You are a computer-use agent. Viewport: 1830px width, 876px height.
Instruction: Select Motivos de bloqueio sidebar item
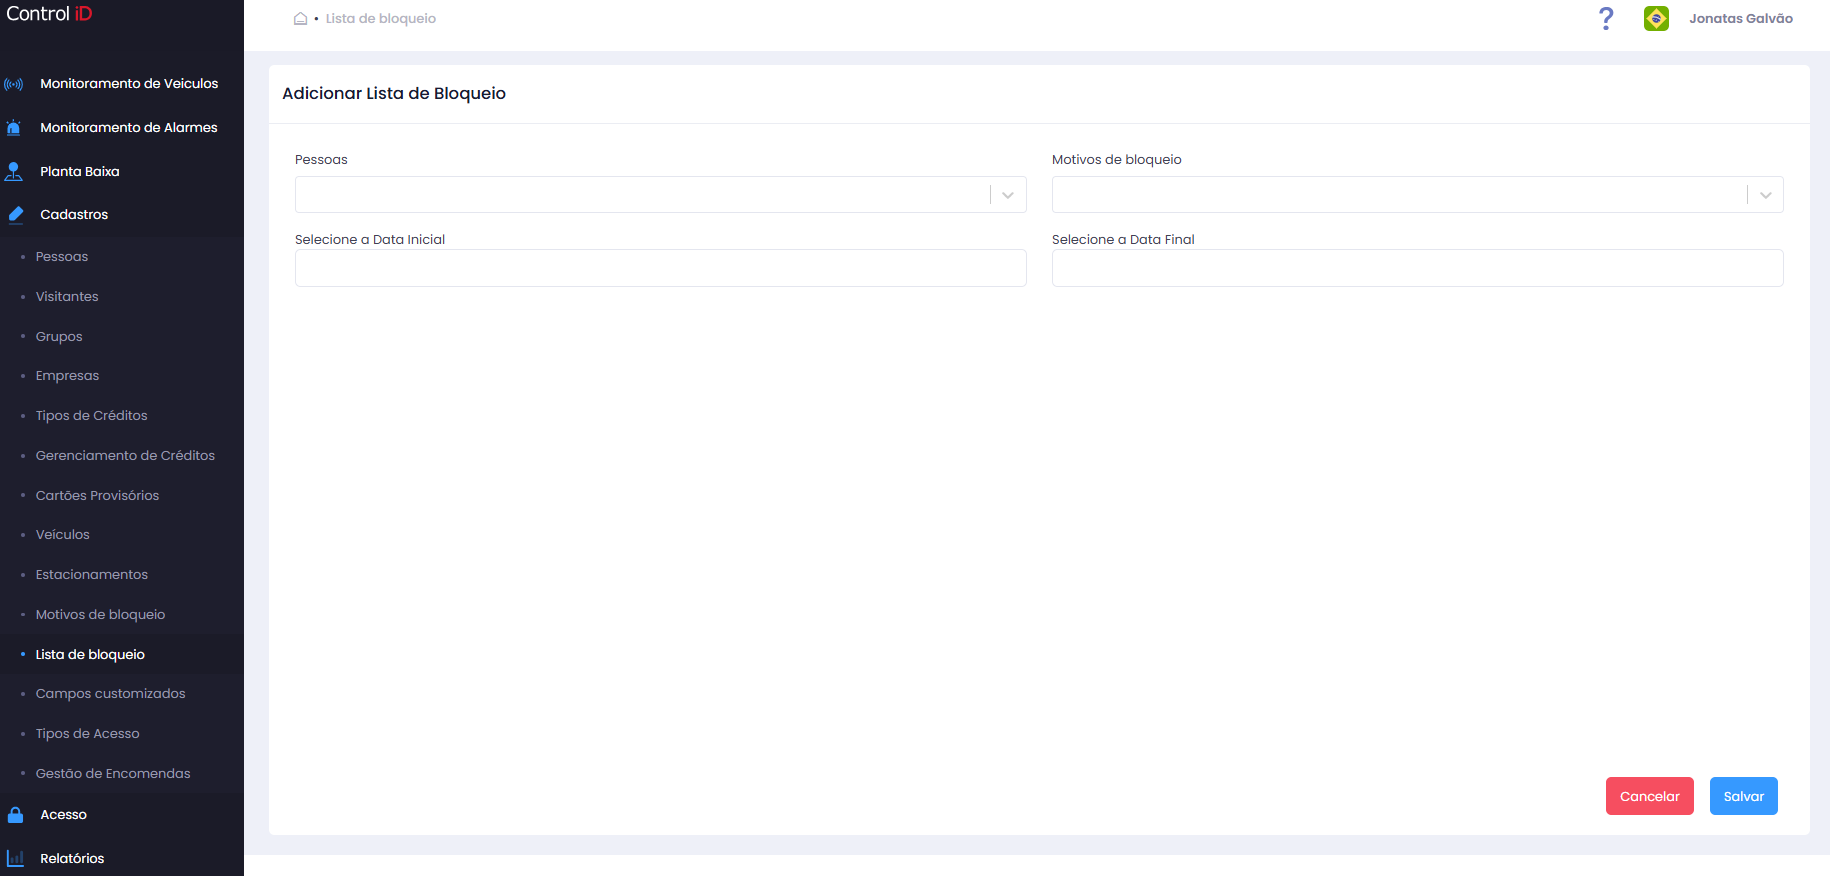100,615
